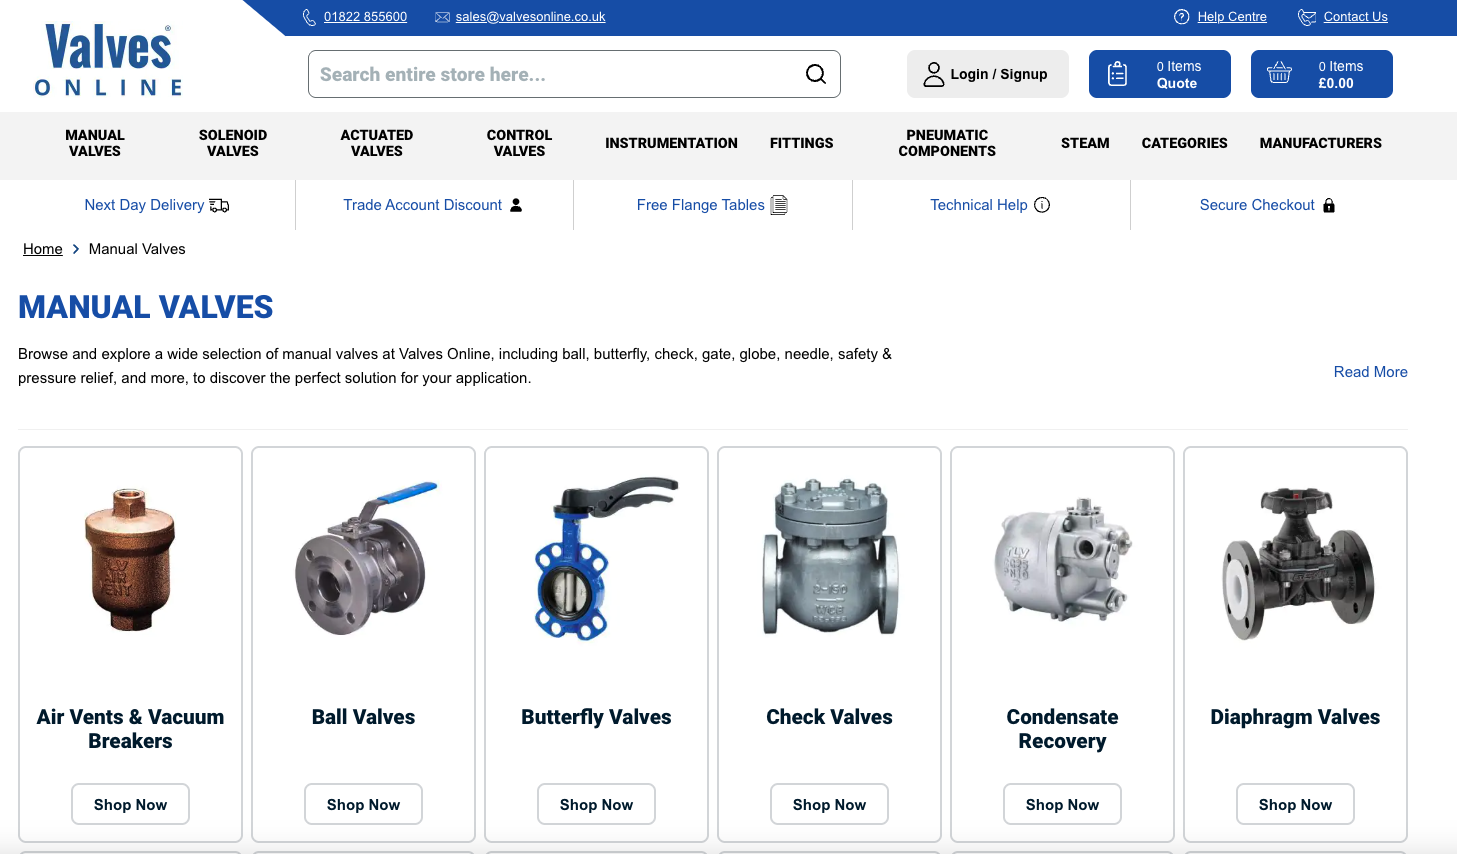Click the user profile icon in Login
Image resolution: width=1457 pixels, height=854 pixels.
[933, 74]
